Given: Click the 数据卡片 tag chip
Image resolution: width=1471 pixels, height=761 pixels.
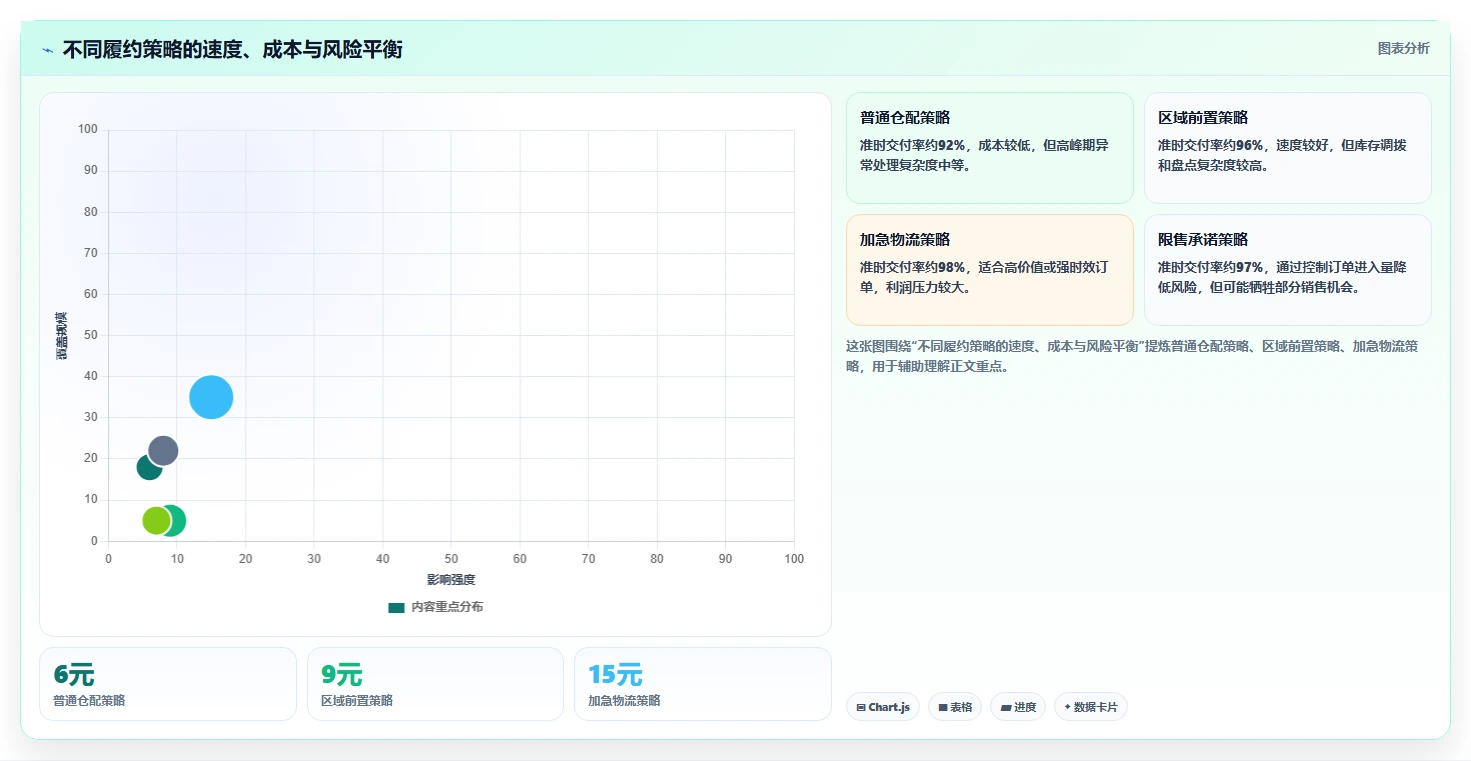Looking at the screenshot, I should pos(1091,707).
